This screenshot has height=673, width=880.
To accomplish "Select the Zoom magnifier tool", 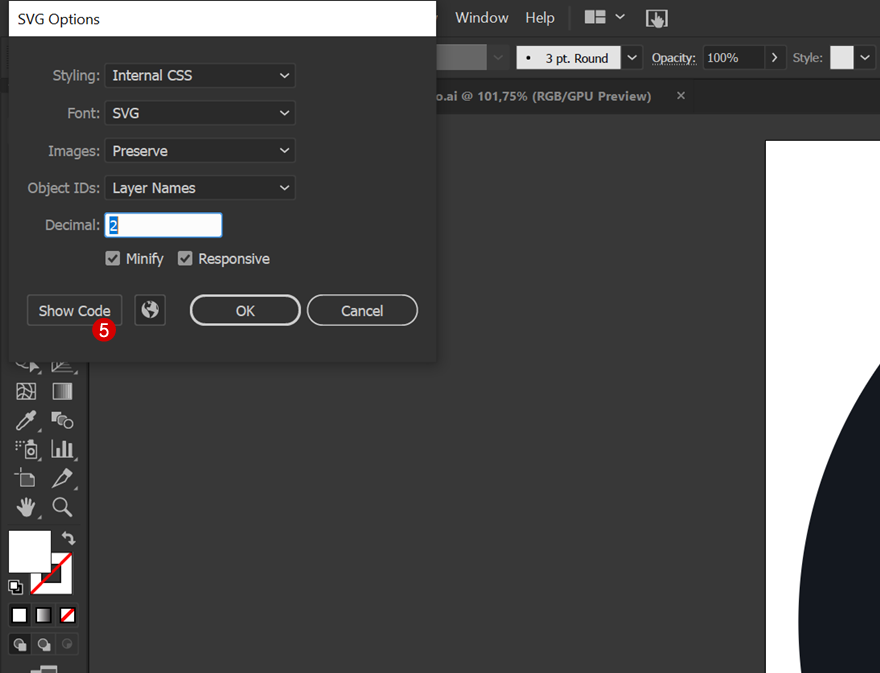I will (x=62, y=507).
